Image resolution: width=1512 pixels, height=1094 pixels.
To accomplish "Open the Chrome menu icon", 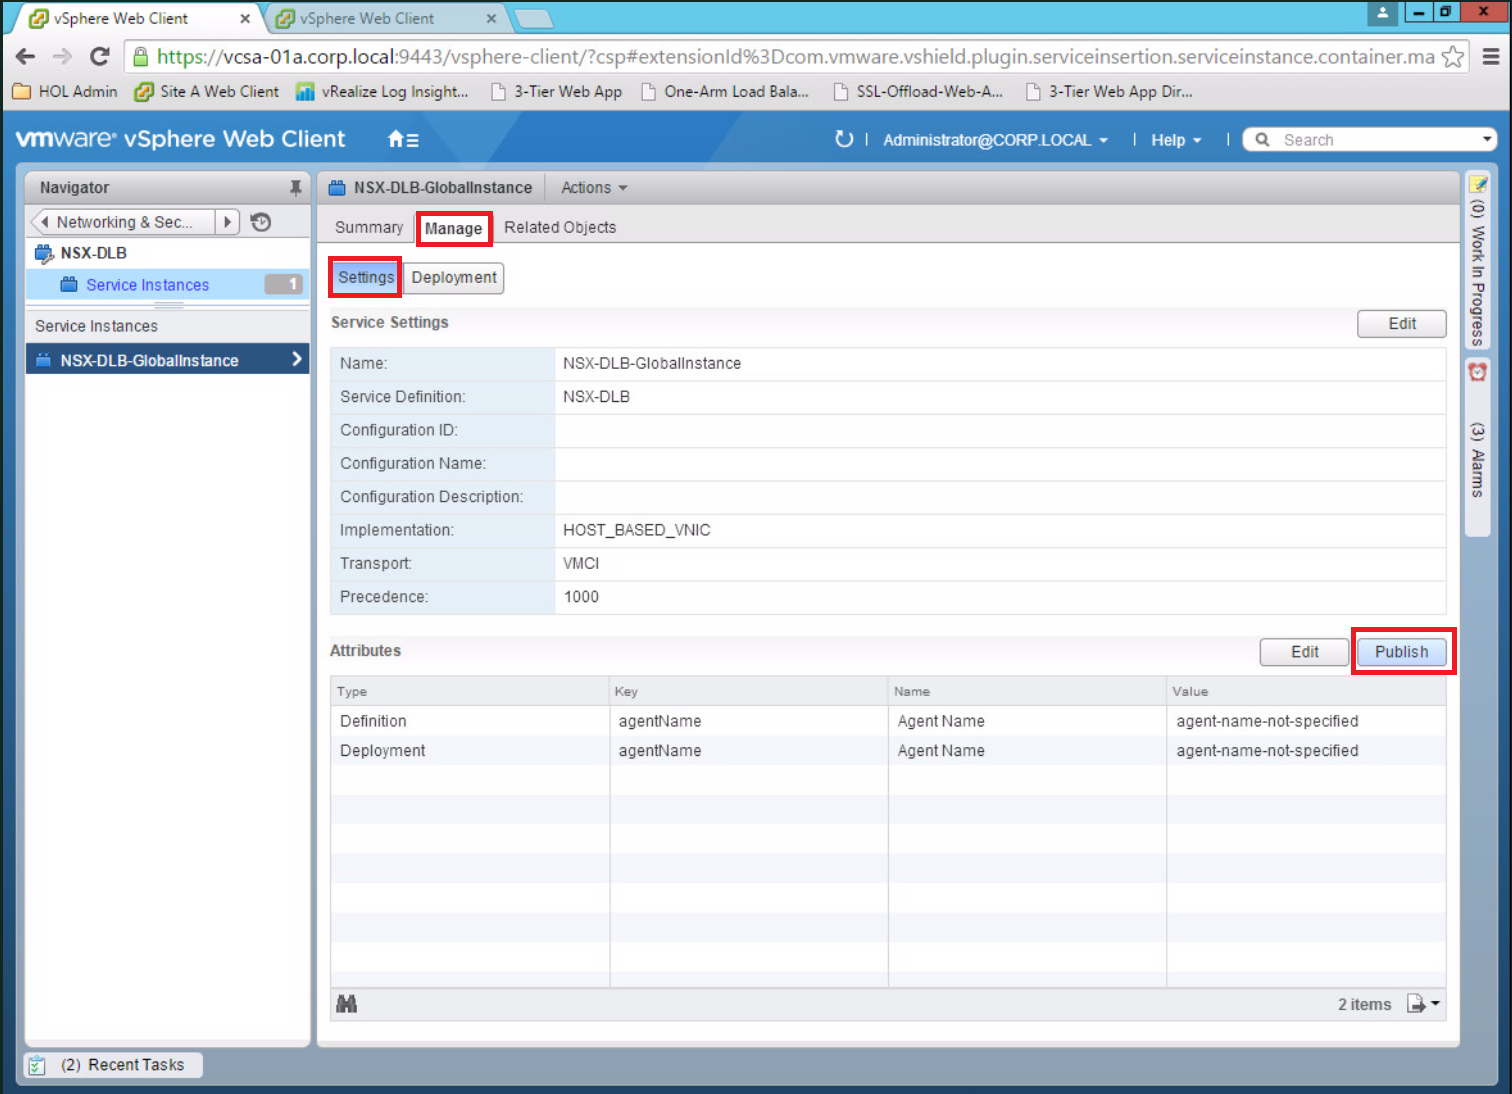I will pyautogui.click(x=1490, y=57).
